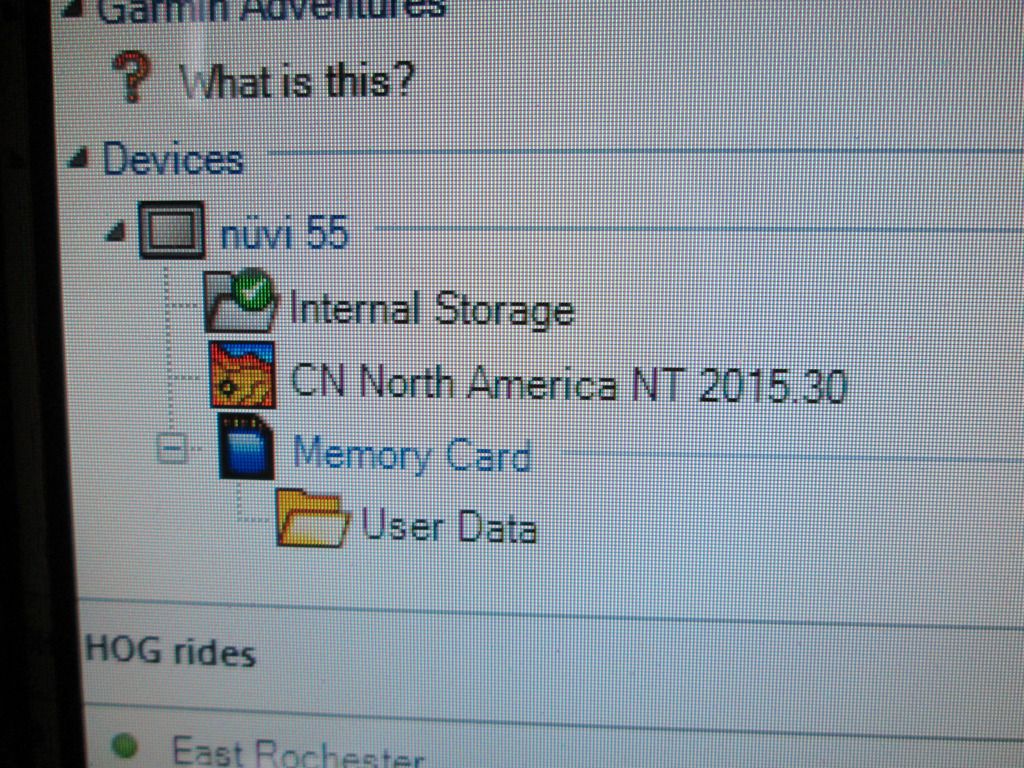The width and height of the screenshot is (1024, 768).
Task: Select the Memory Card label
Action: 412,454
